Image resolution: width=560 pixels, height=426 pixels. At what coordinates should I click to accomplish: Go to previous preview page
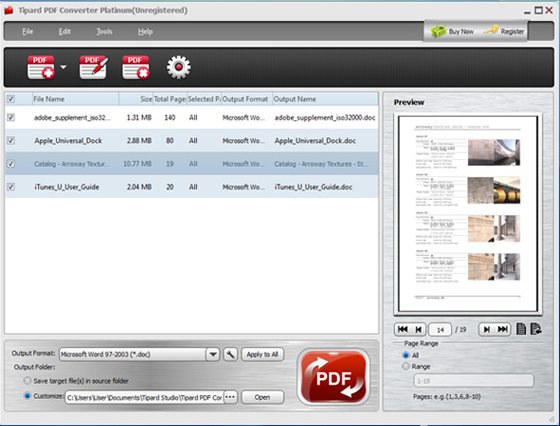tap(418, 329)
